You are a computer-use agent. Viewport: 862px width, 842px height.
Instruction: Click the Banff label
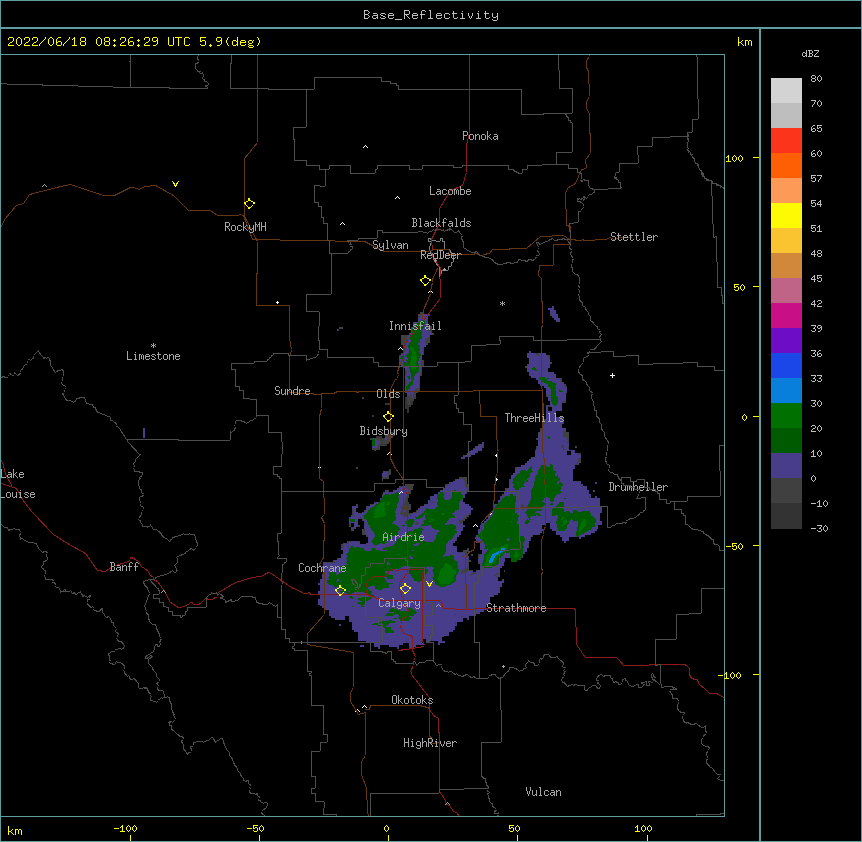tap(124, 567)
